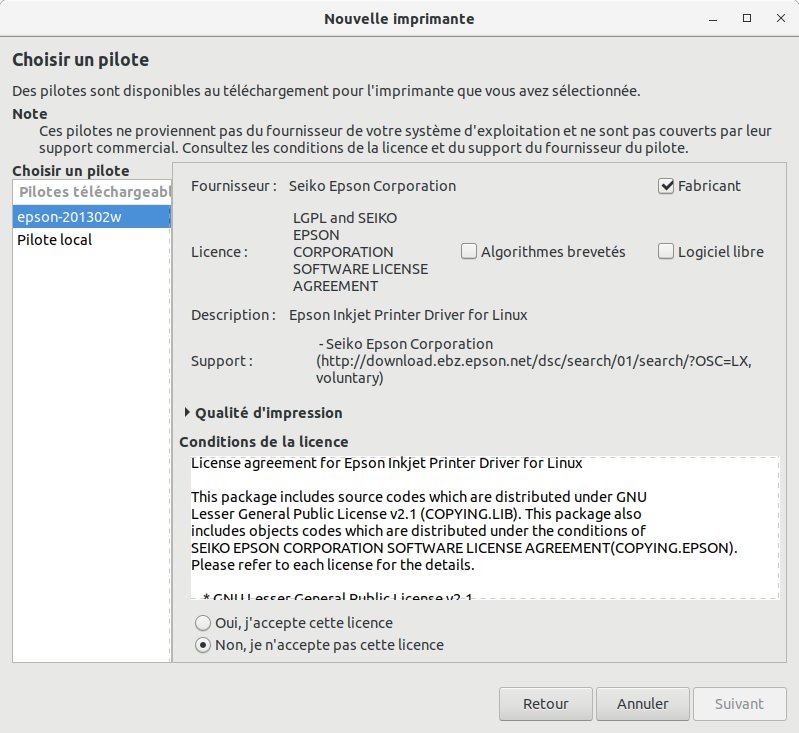Maximize the Nouvelle imprimante window
The height and width of the screenshot is (733, 799).
(x=747, y=18)
